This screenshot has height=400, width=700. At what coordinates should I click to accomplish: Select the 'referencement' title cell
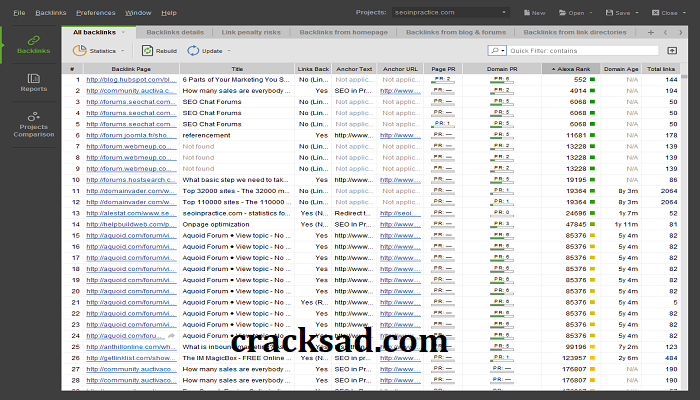[237, 135]
